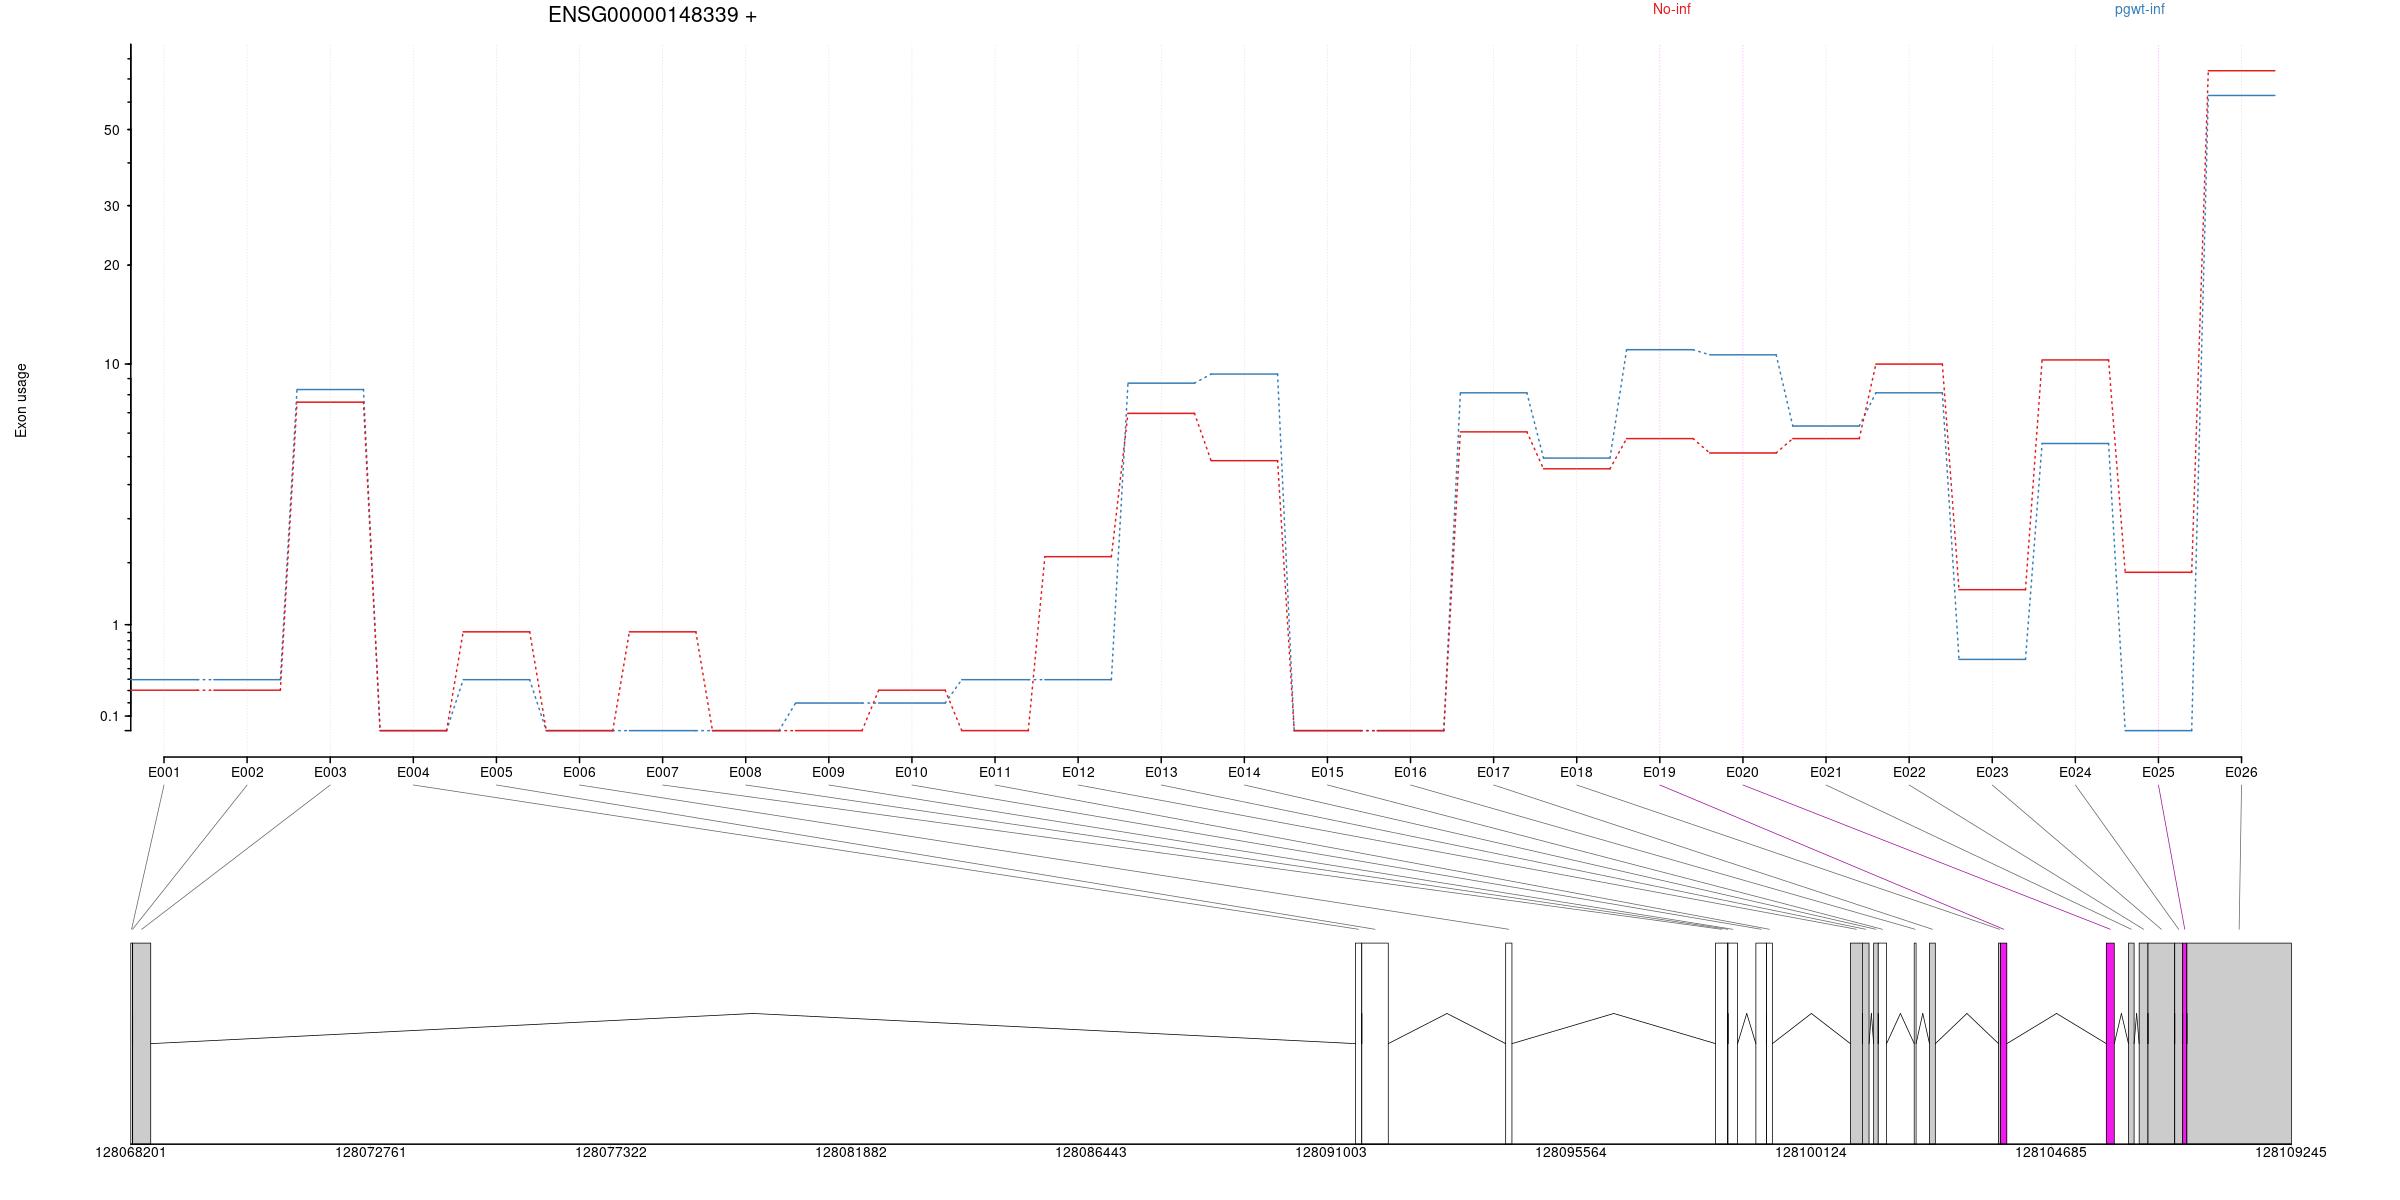Click the E015 exon label
2400x1200 pixels.
pos(1327,772)
